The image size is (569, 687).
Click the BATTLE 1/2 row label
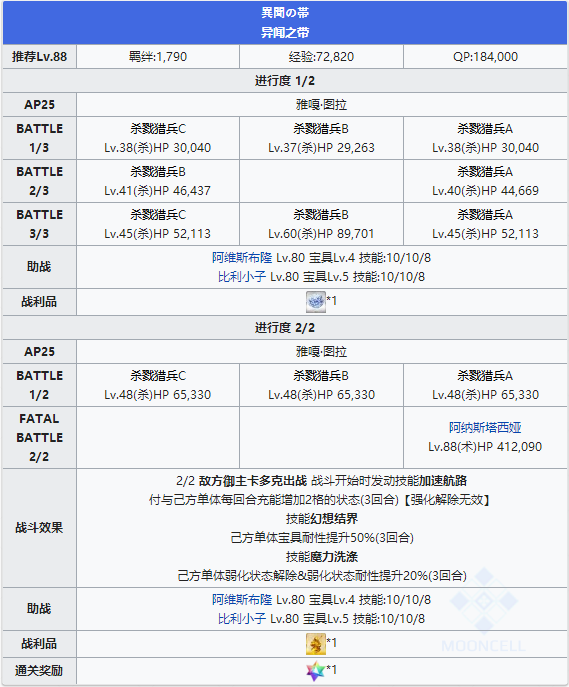[39, 385]
